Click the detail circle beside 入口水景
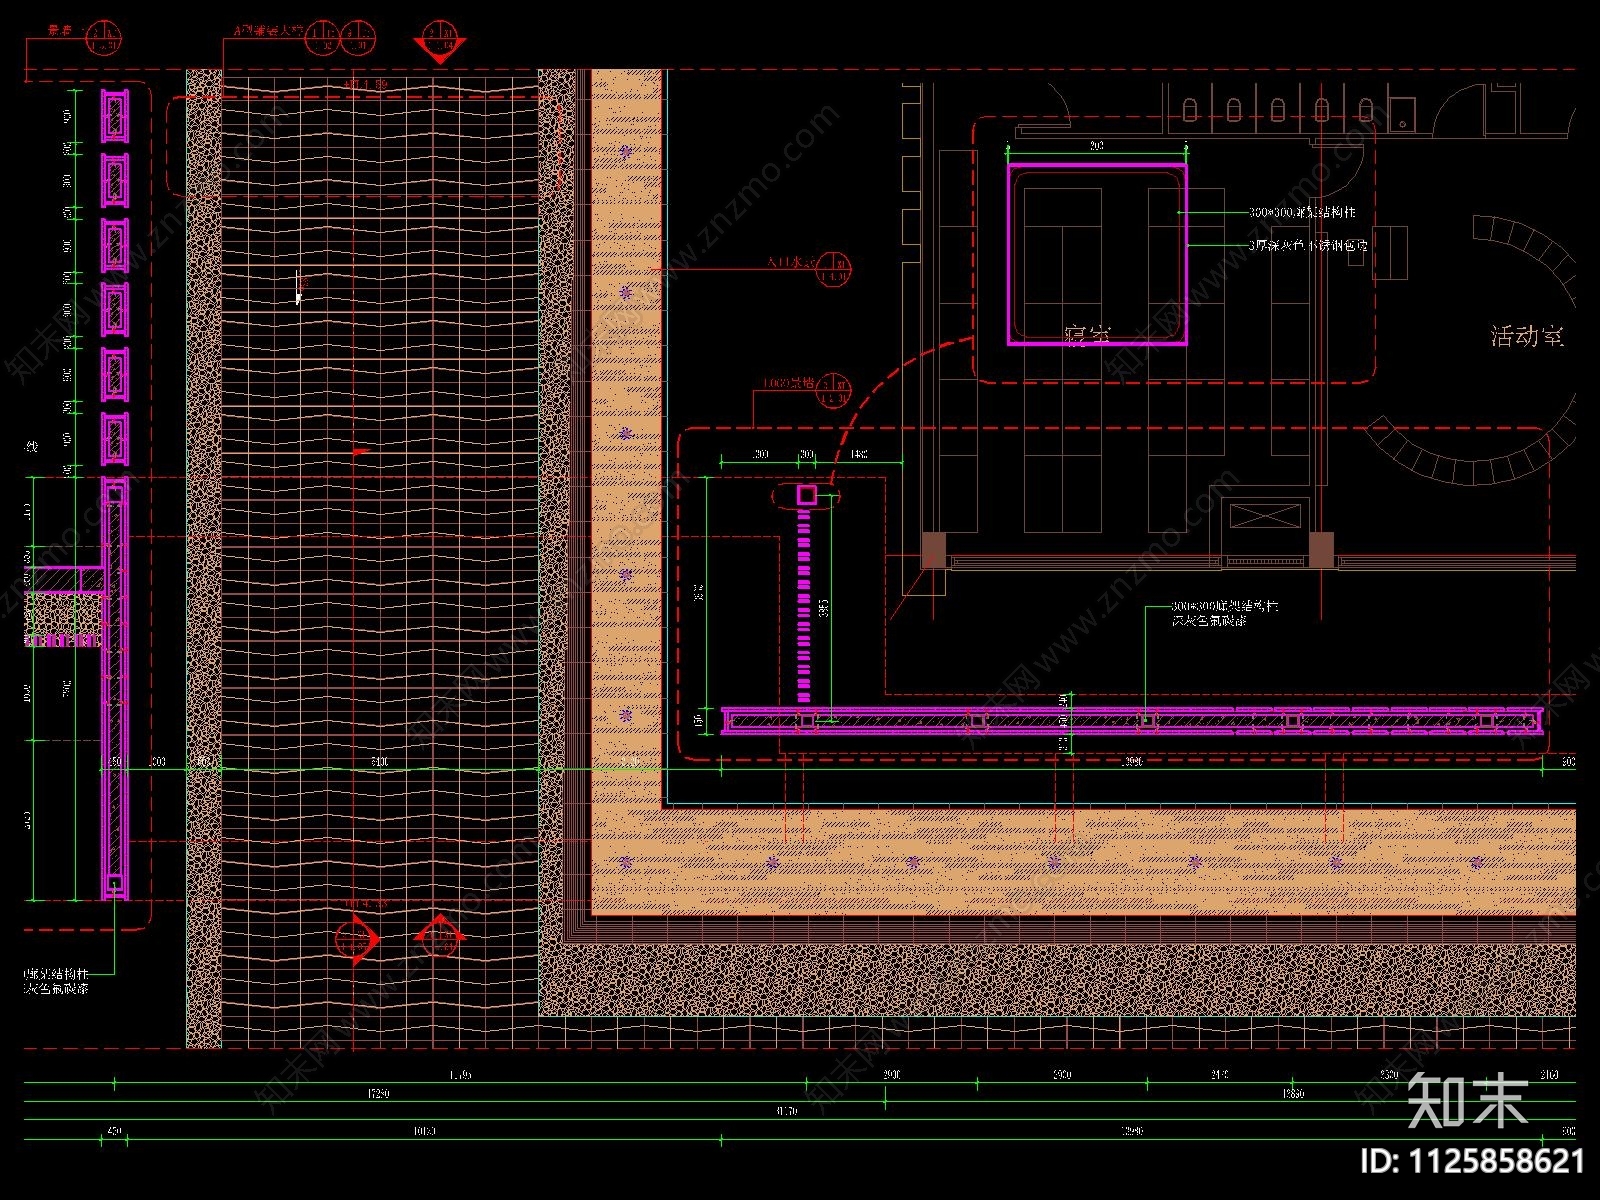Image resolution: width=1600 pixels, height=1200 pixels. click(x=834, y=267)
